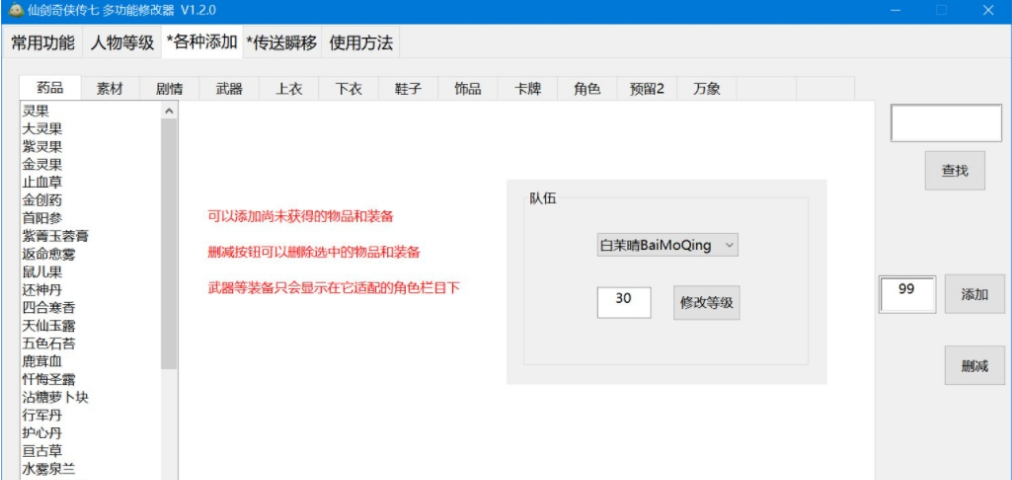The width and height of the screenshot is (1012, 480).
Task: Click the app icon in title bar
Action: pyautogui.click(x=15, y=10)
